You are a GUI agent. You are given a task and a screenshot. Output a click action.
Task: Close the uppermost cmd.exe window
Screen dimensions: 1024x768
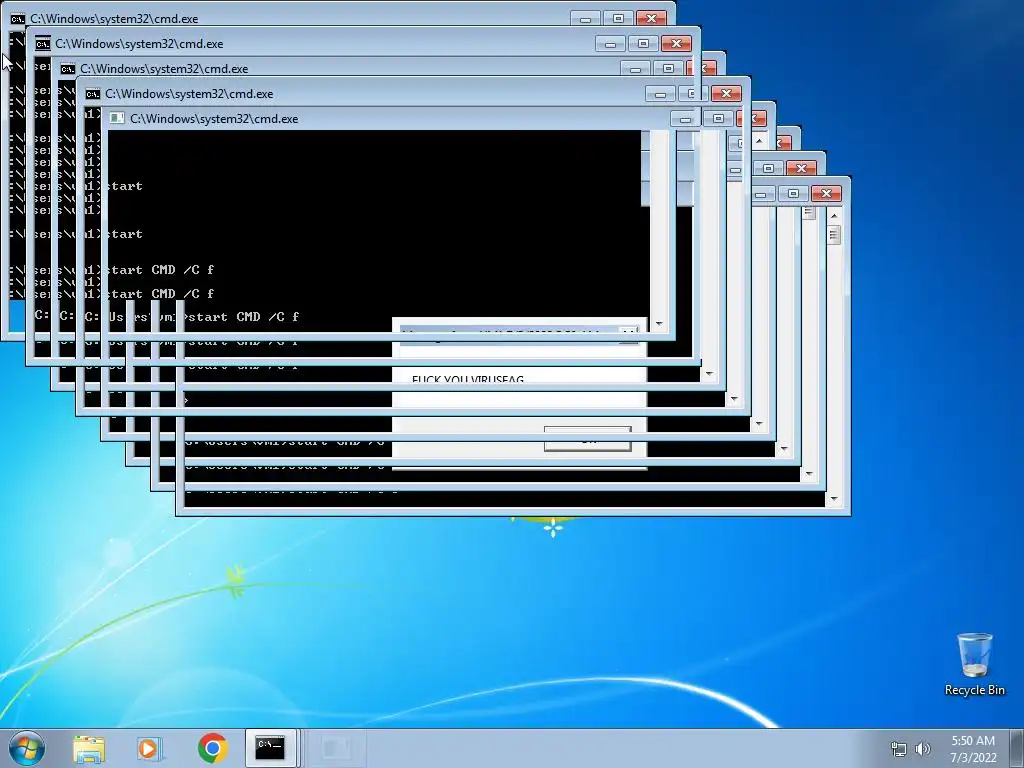pyautogui.click(x=651, y=18)
